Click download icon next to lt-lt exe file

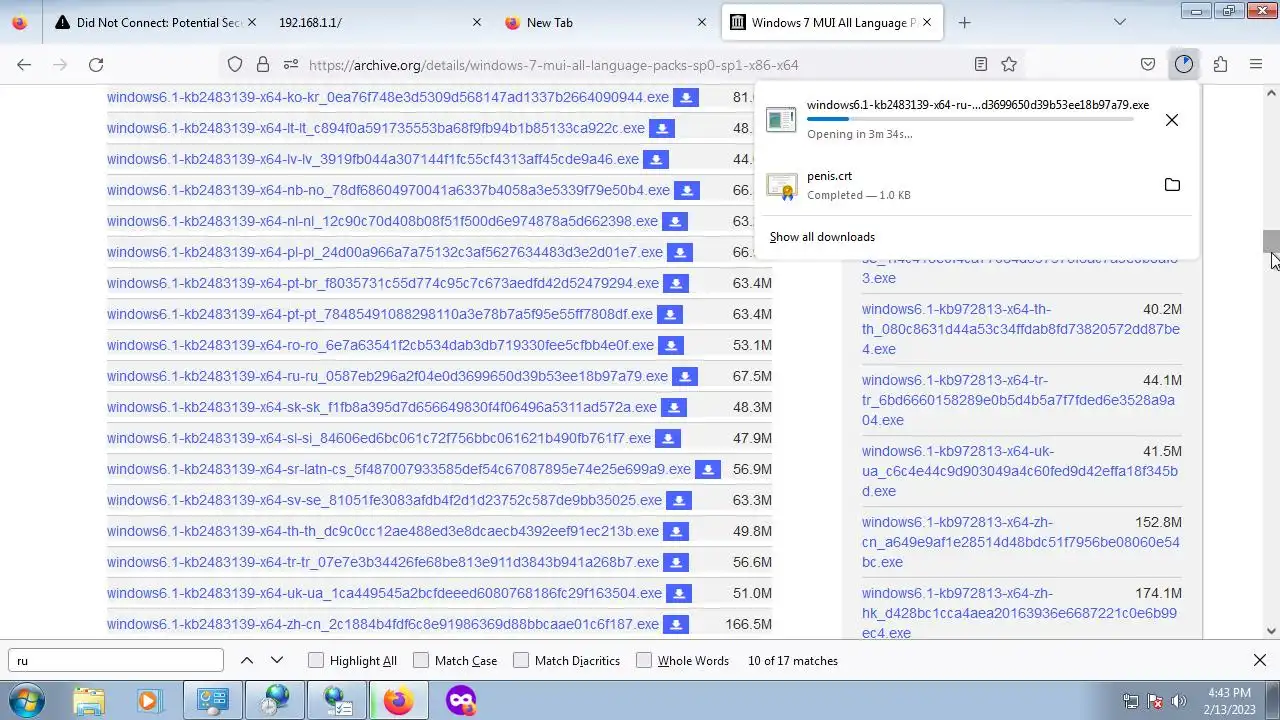pyautogui.click(x=661, y=129)
